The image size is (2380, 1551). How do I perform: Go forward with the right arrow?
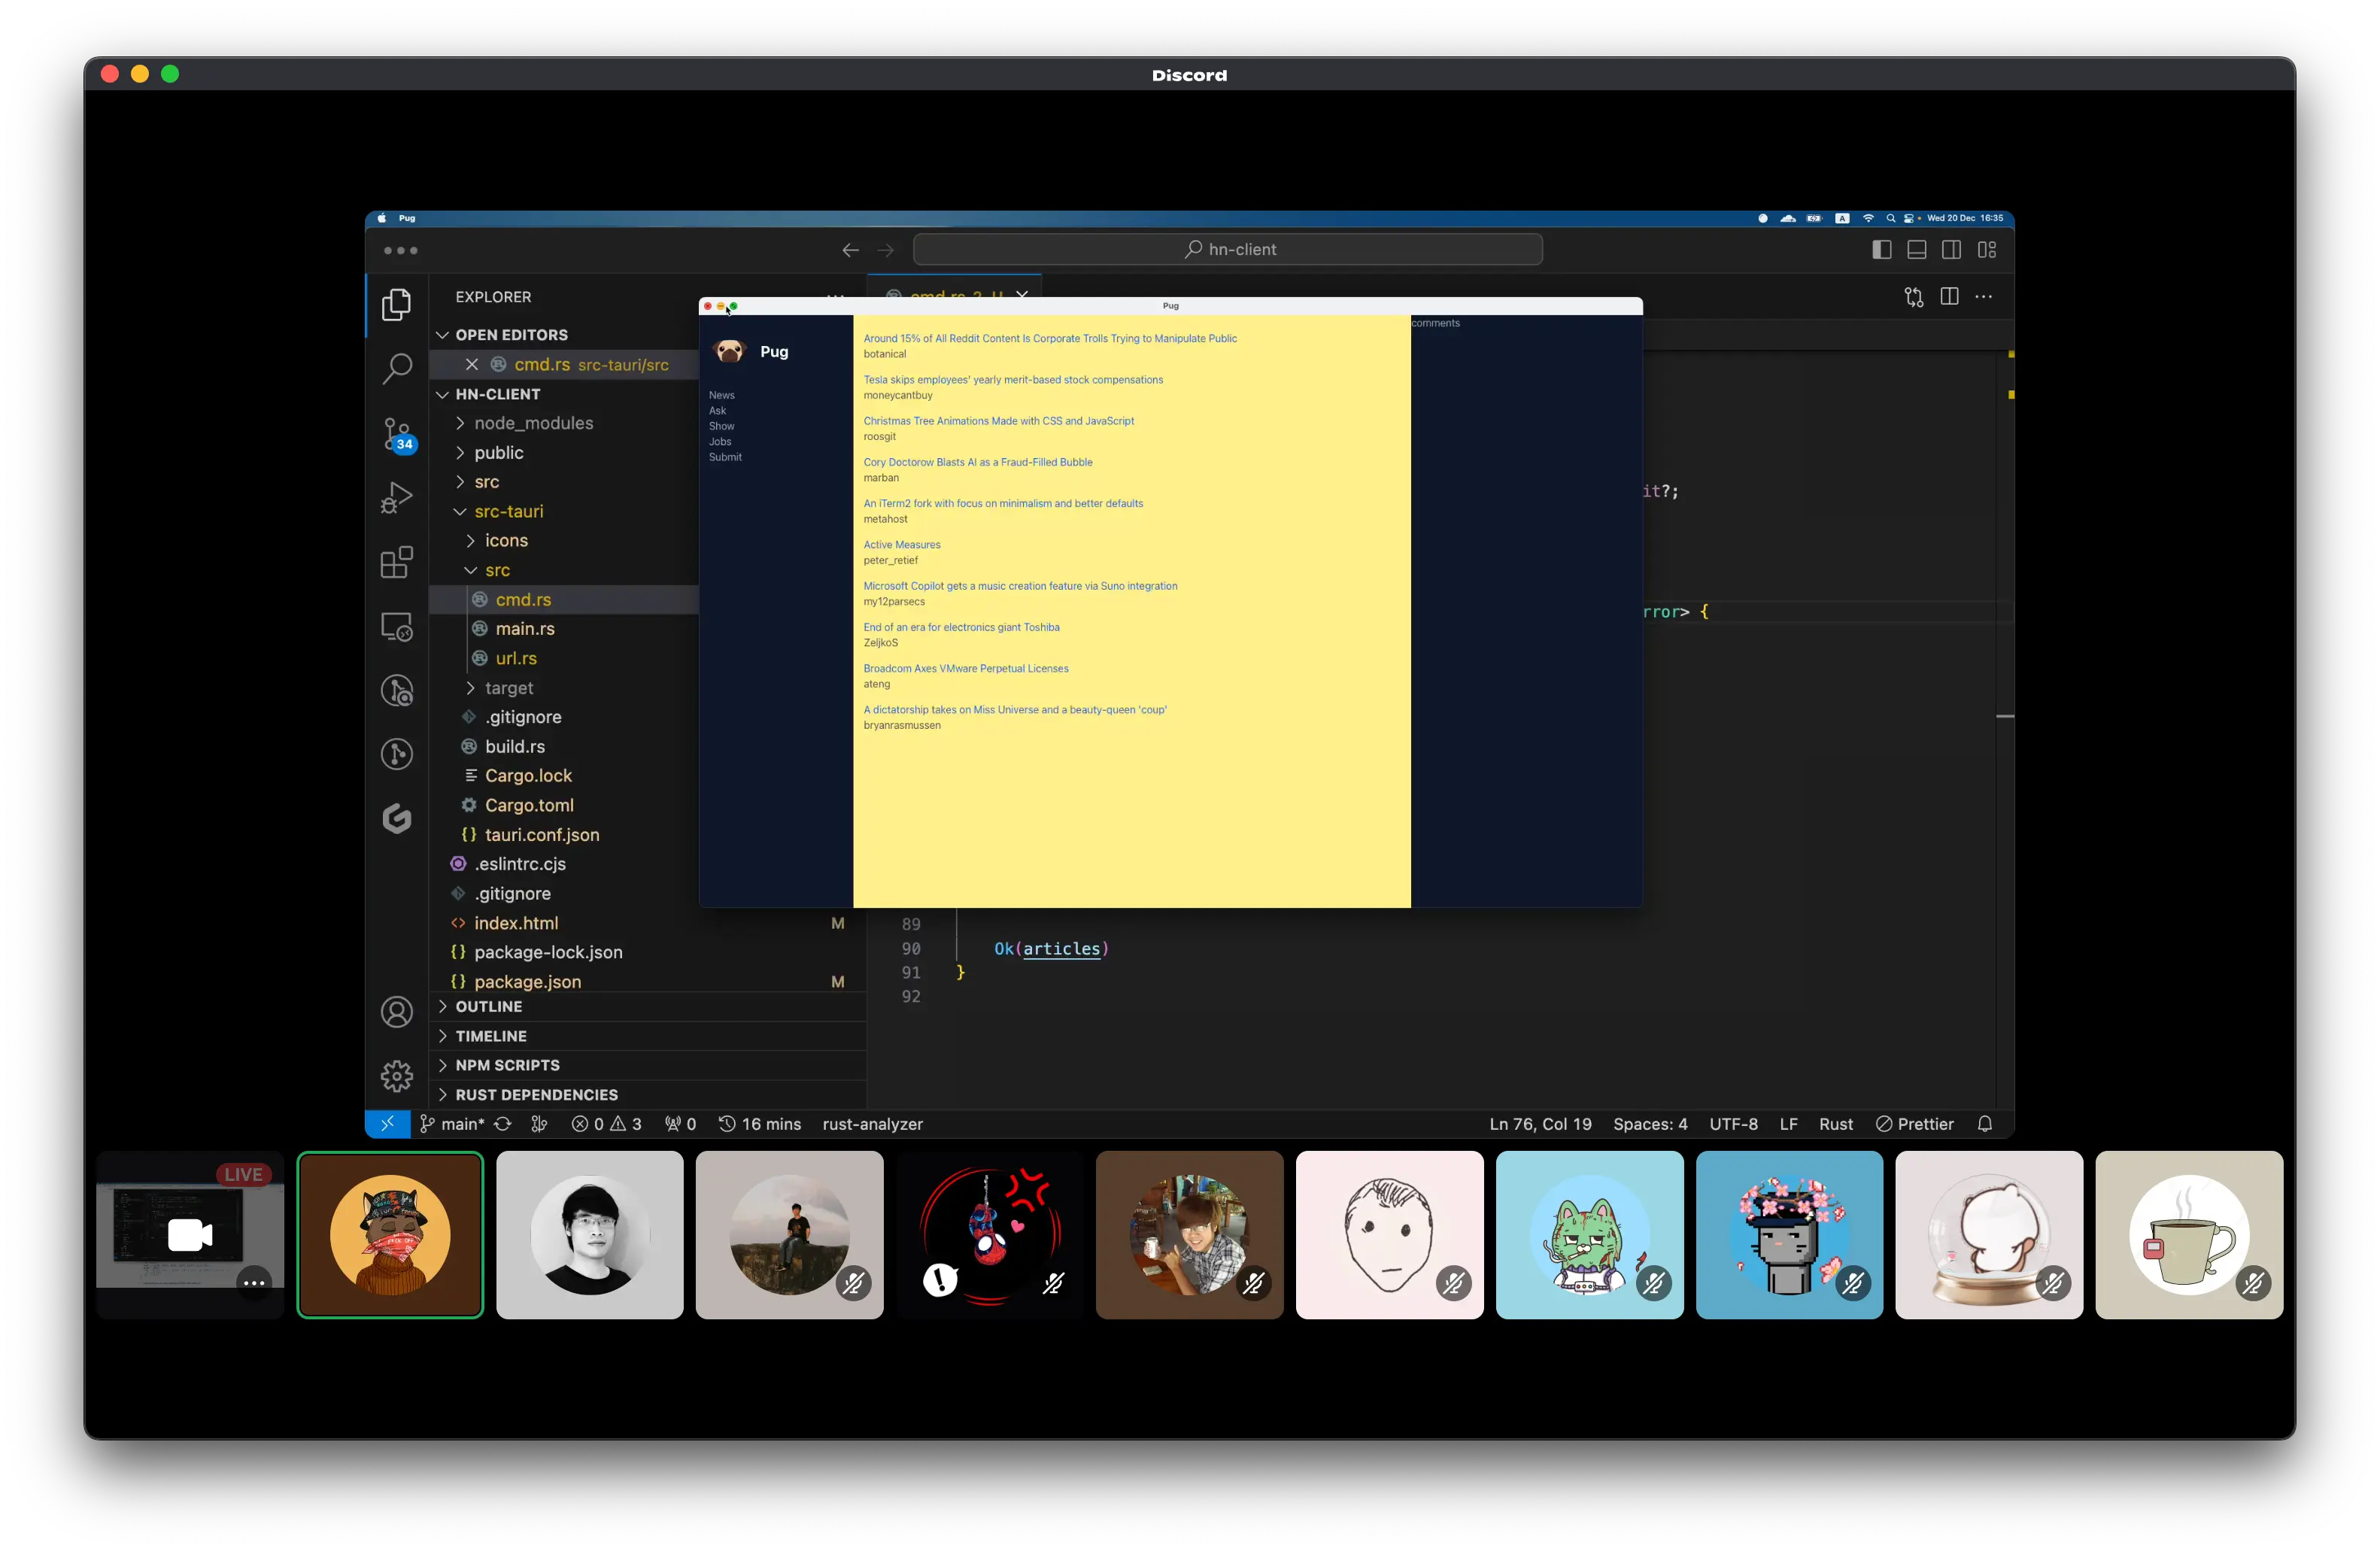click(x=886, y=250)
